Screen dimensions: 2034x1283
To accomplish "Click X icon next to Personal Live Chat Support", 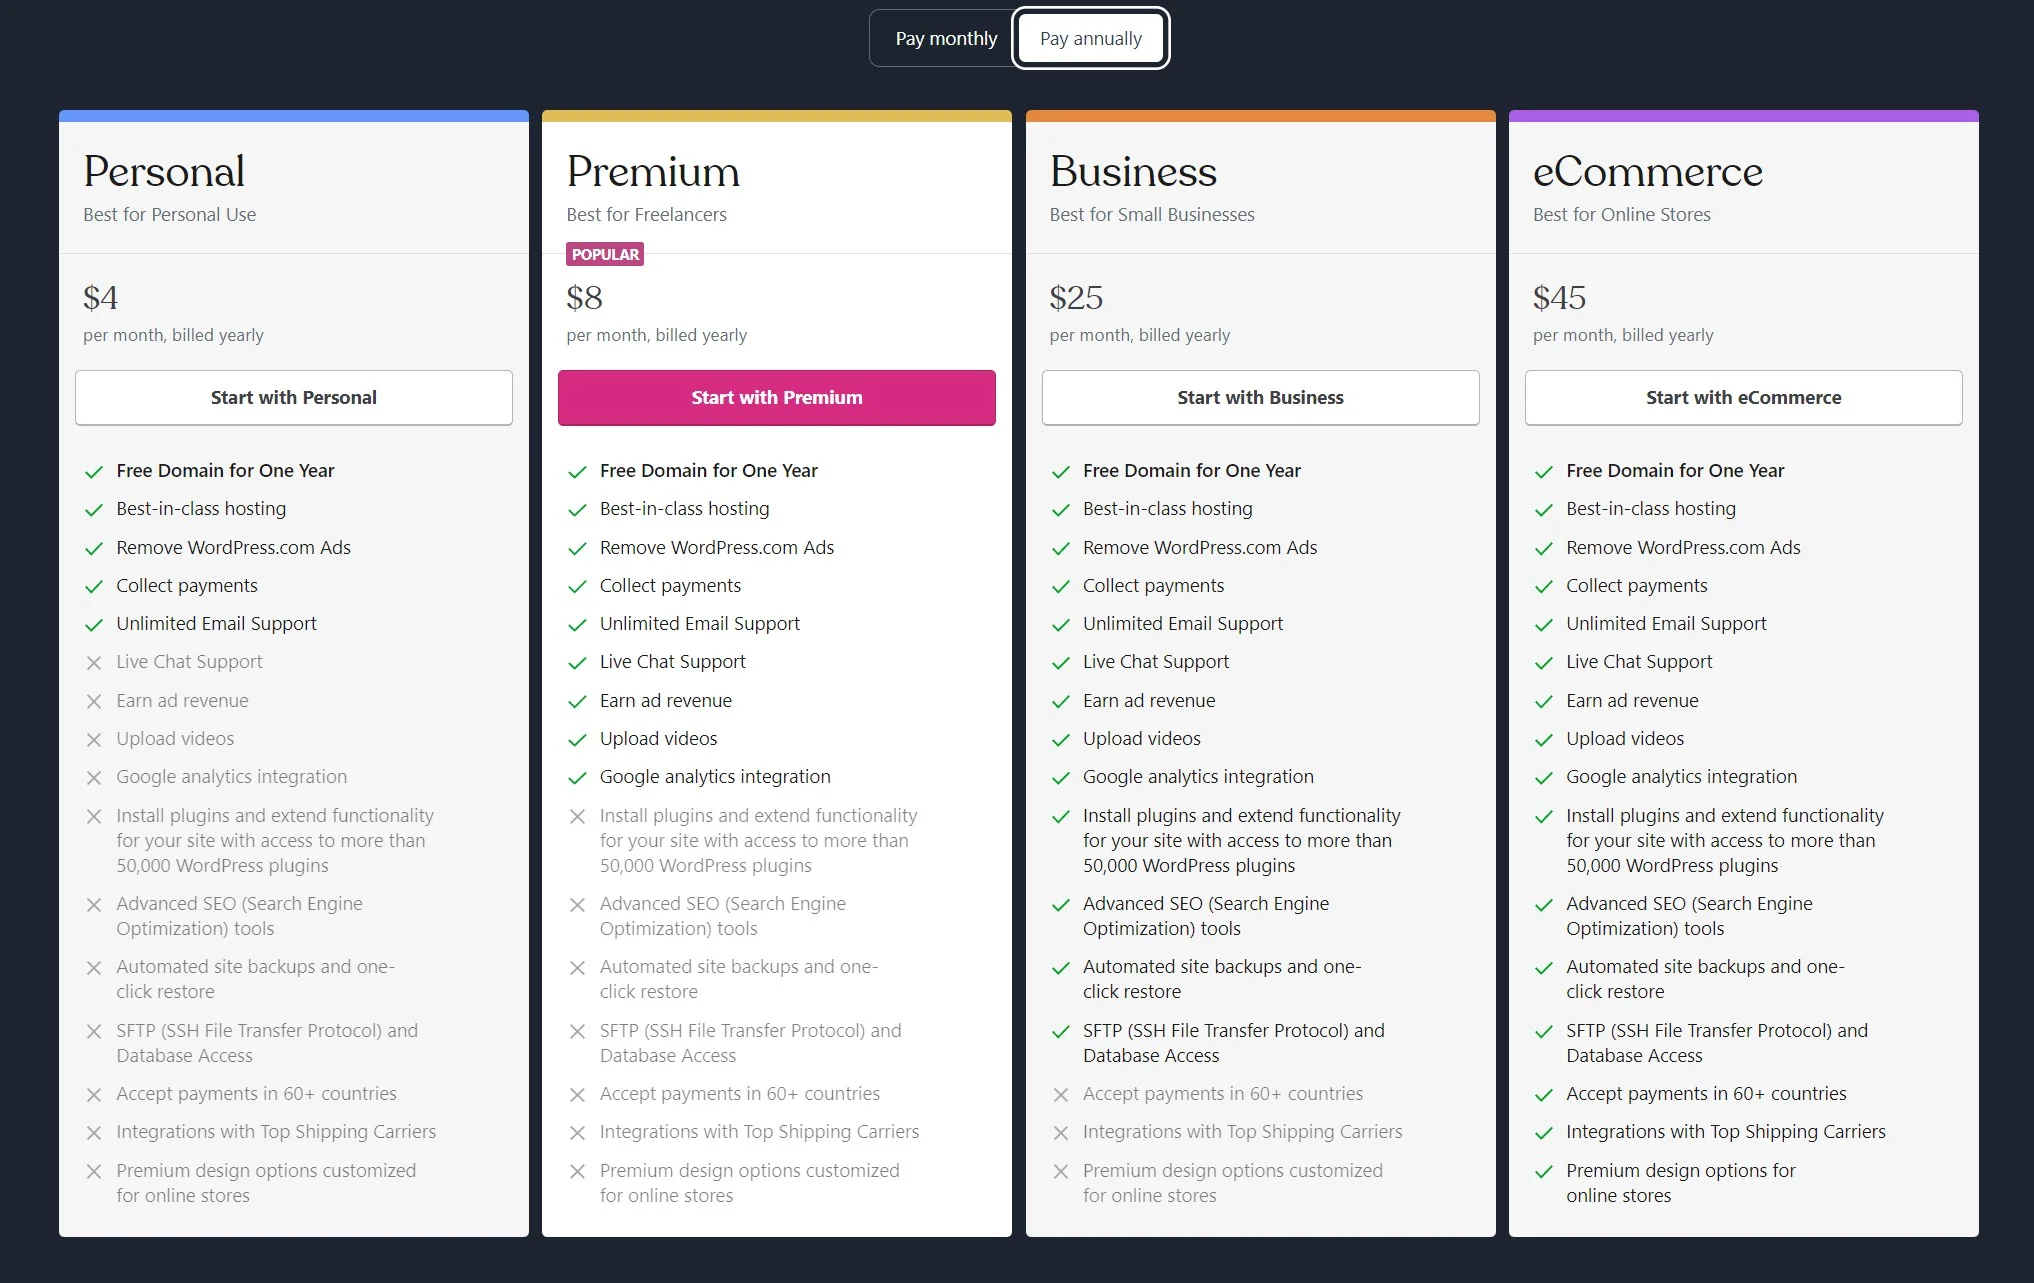I will 94,663.
